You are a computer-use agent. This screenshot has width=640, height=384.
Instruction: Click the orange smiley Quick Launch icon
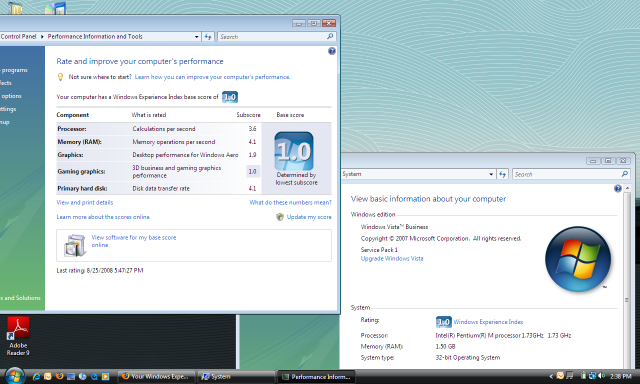(x=48, y=376)
